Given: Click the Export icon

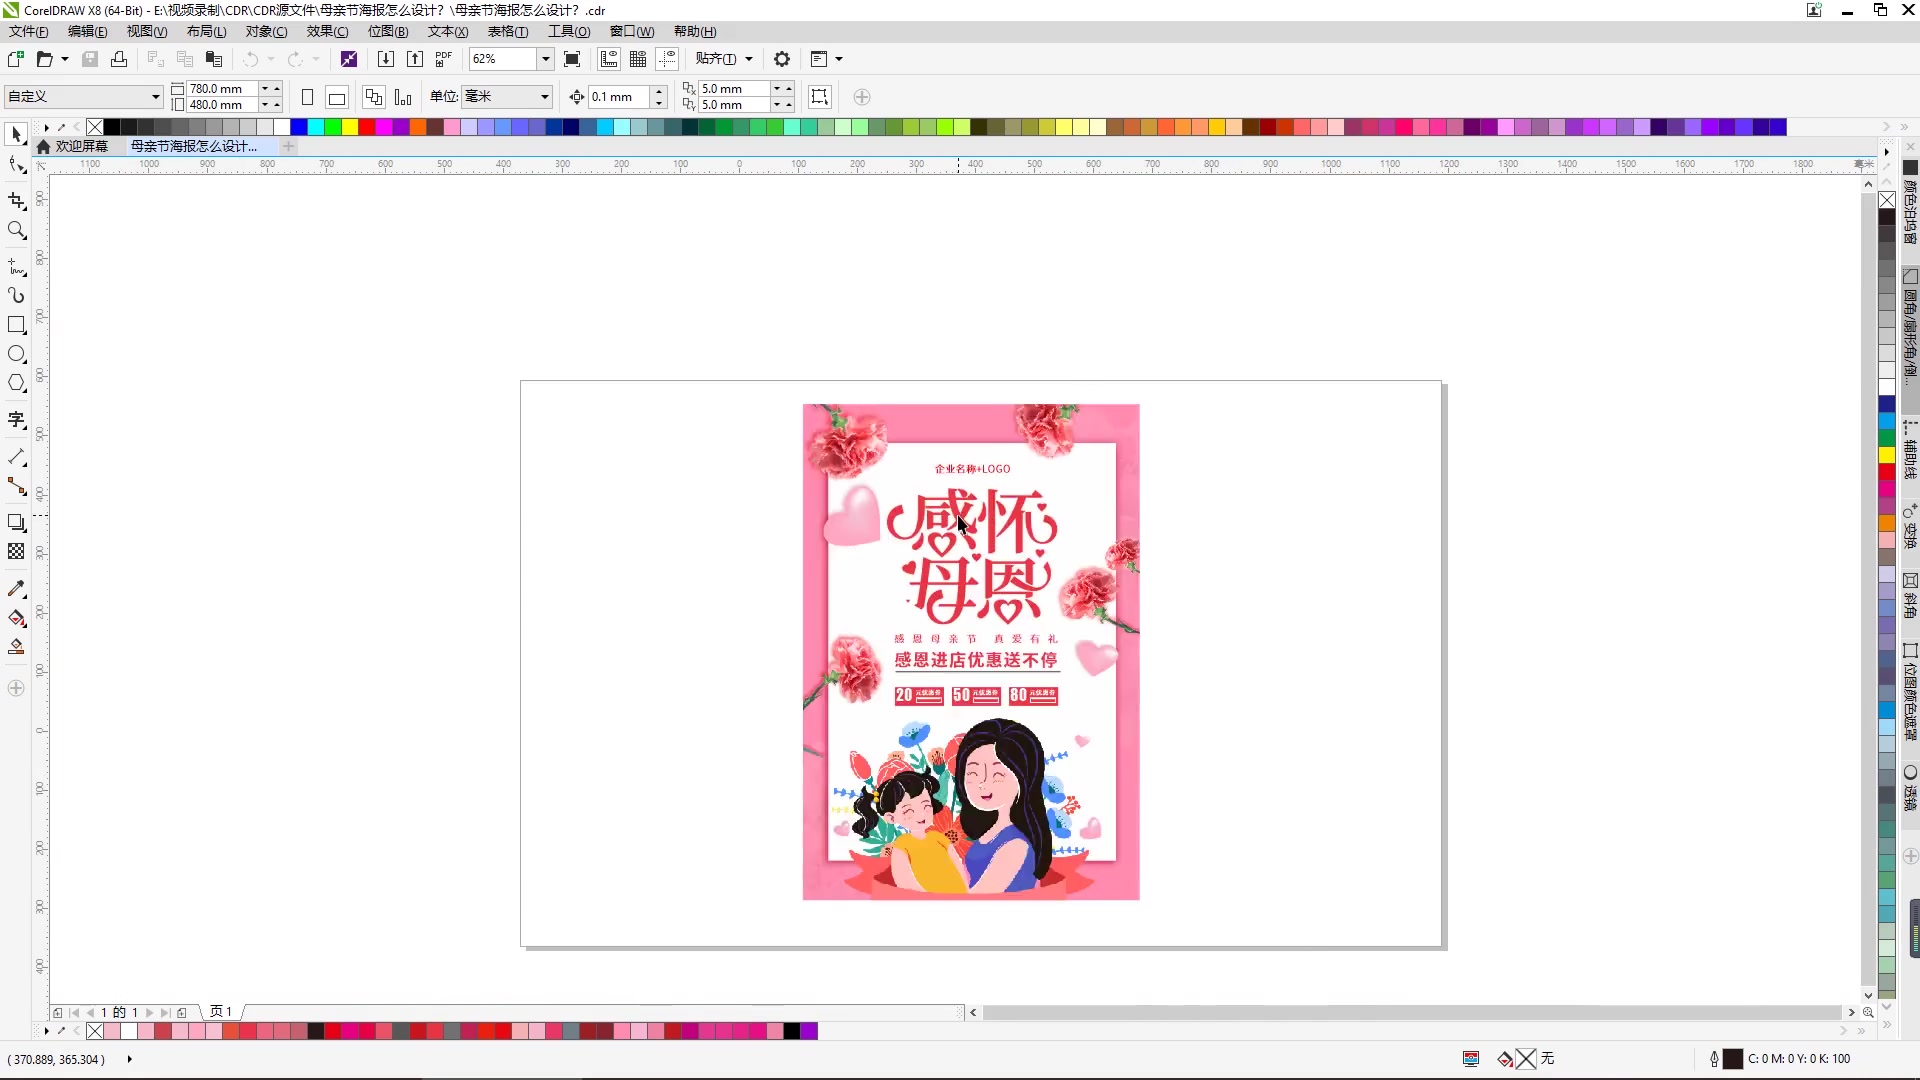Looking at the screenshot, I should pos(415,59).
